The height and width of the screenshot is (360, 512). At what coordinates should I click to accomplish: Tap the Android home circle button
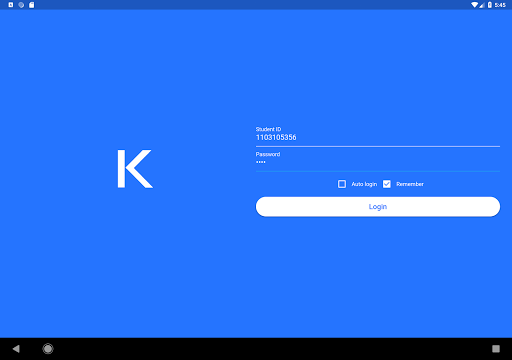48,349
